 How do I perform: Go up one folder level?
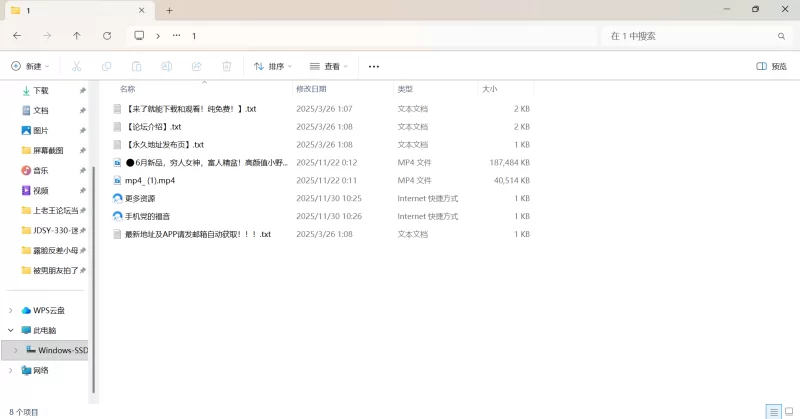pyautogui.click(x=77, y=35)
